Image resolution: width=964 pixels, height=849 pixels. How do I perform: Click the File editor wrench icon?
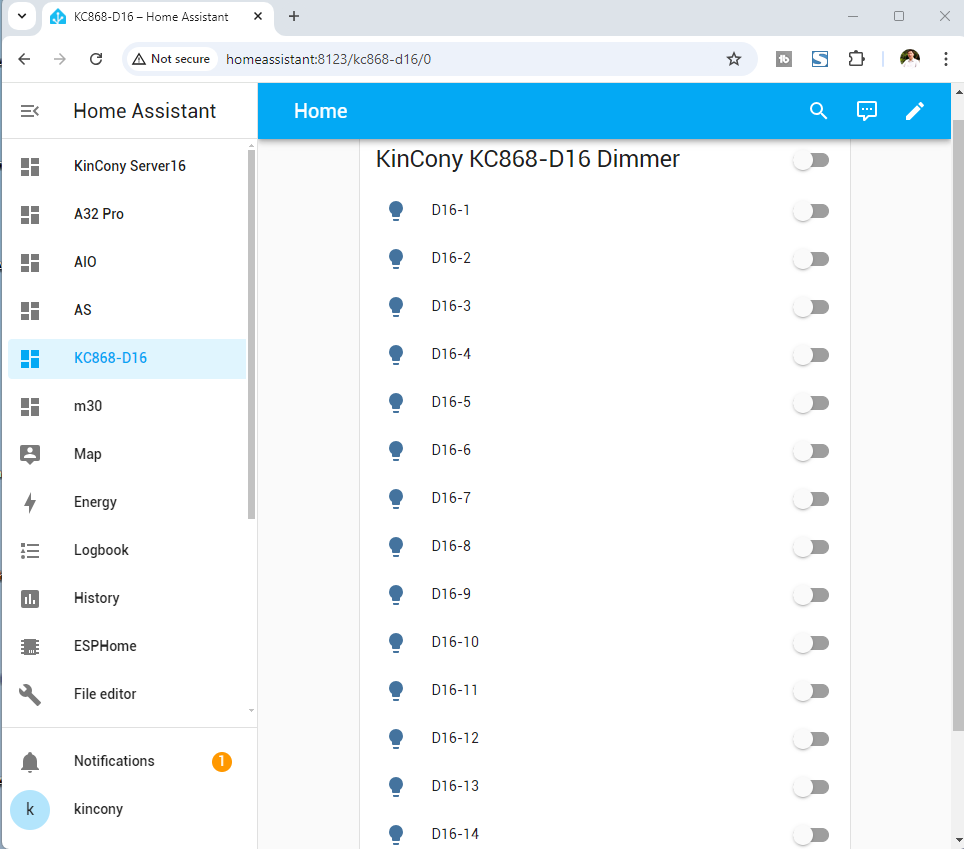point(30,694)
